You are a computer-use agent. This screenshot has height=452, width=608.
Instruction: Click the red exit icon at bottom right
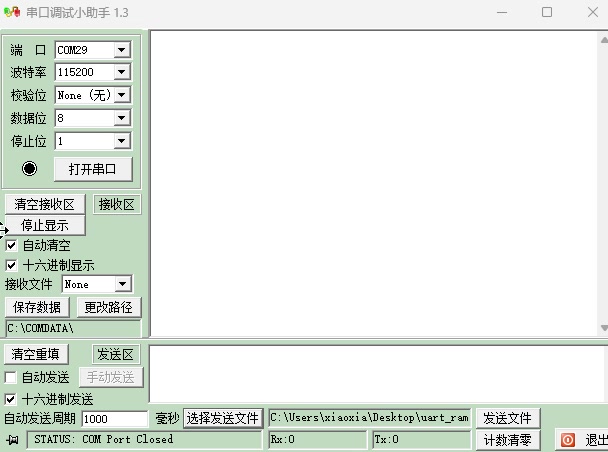567,440
